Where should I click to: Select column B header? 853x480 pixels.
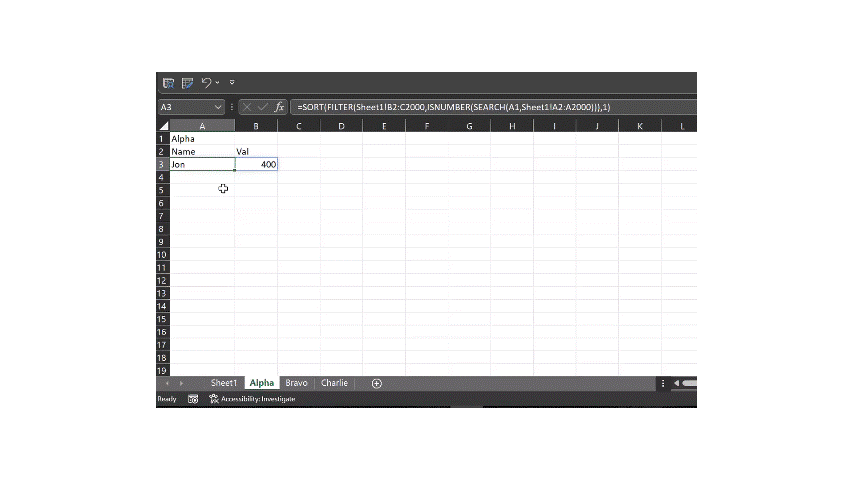(x=256, y=126)
